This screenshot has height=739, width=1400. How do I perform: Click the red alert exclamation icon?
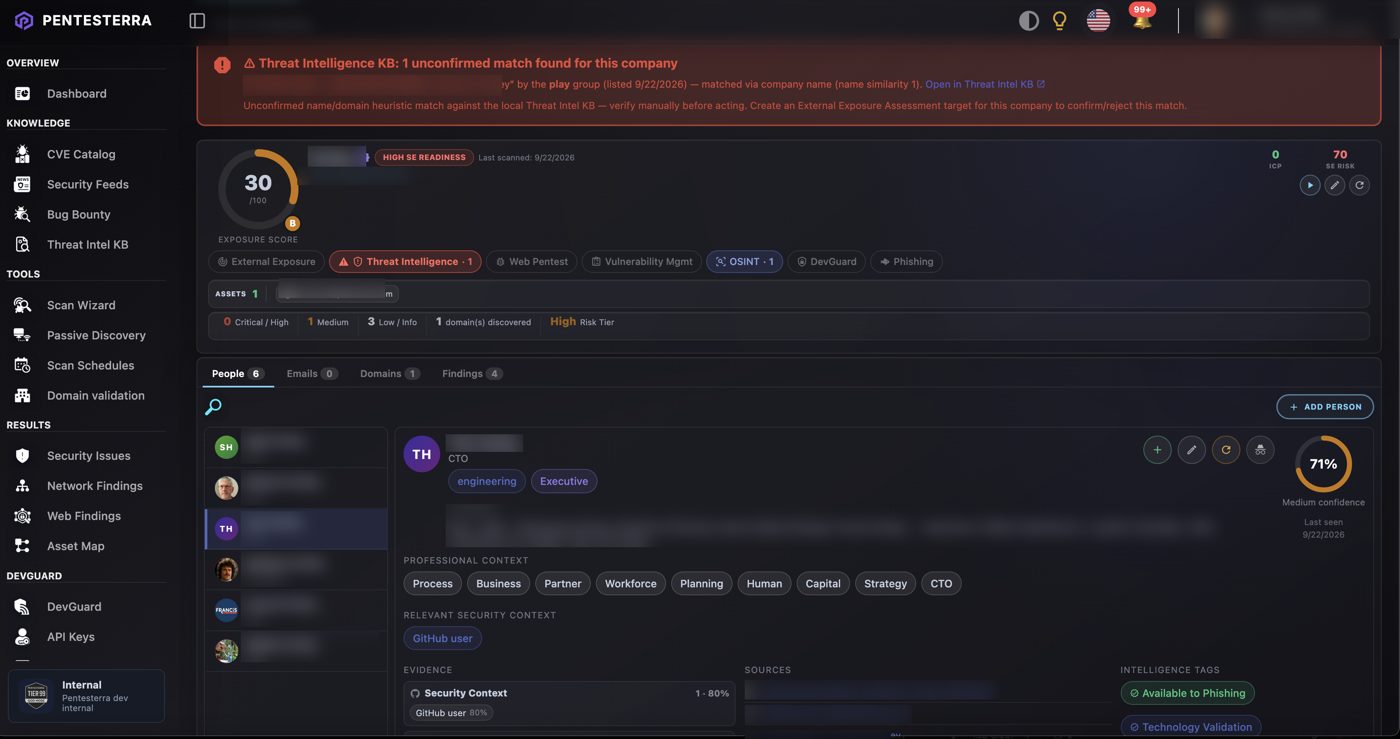pyautogui.click(x=222, y=65)
